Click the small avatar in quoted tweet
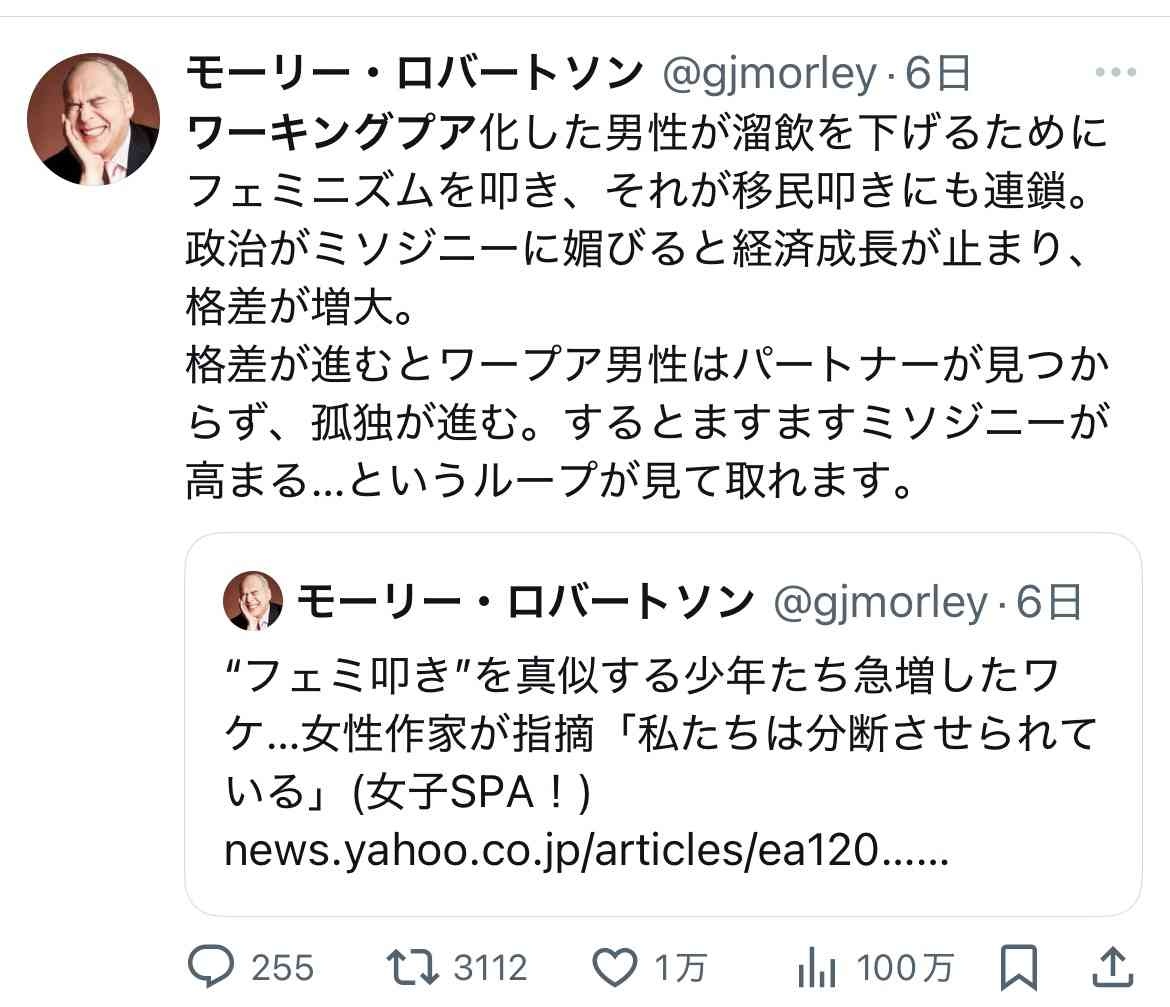Viewport: 1170px width, 1007px height. [x=253, y=601]
